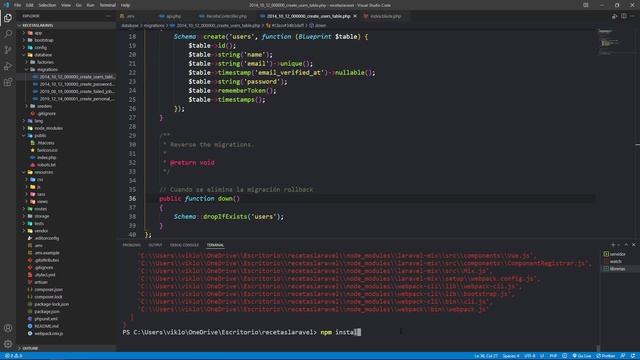The height and width of the screenshot is (360, 640).
Task: Open the create_failed_jobs migration file
Action: coord(77,91)
